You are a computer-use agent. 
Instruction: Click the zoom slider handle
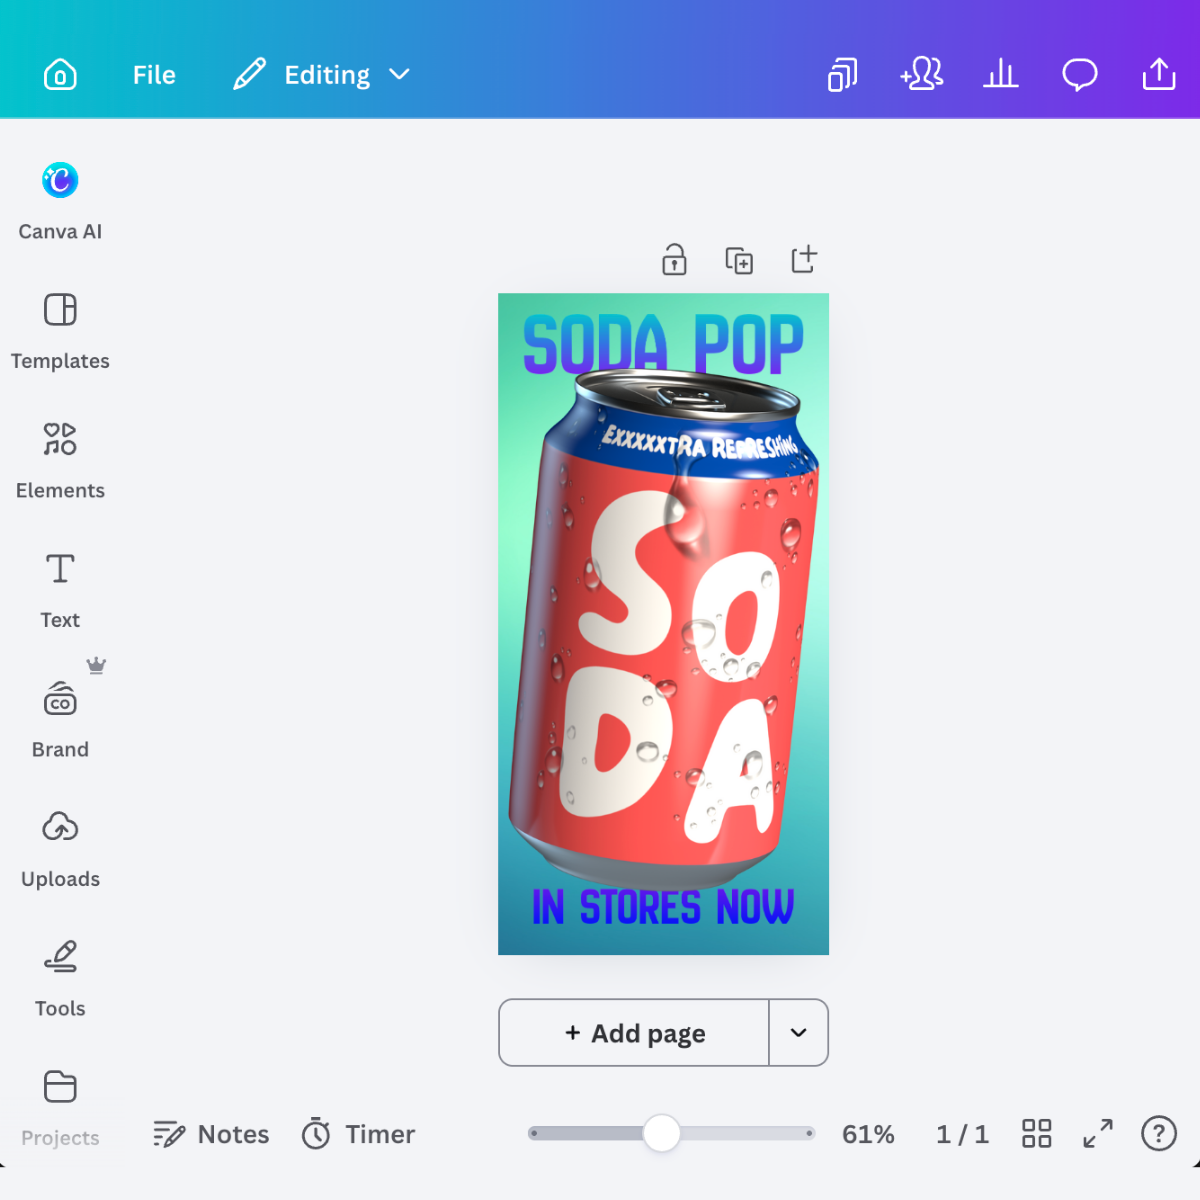[661, 1133]
